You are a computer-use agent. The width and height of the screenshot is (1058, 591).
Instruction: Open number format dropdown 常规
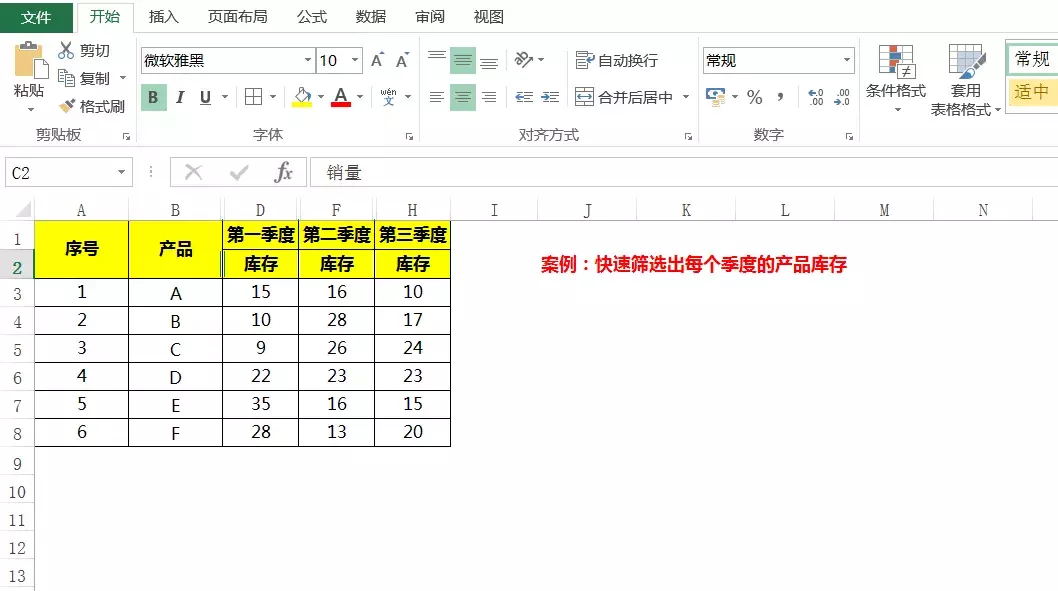pyautogui.click(x=846, y=60)
